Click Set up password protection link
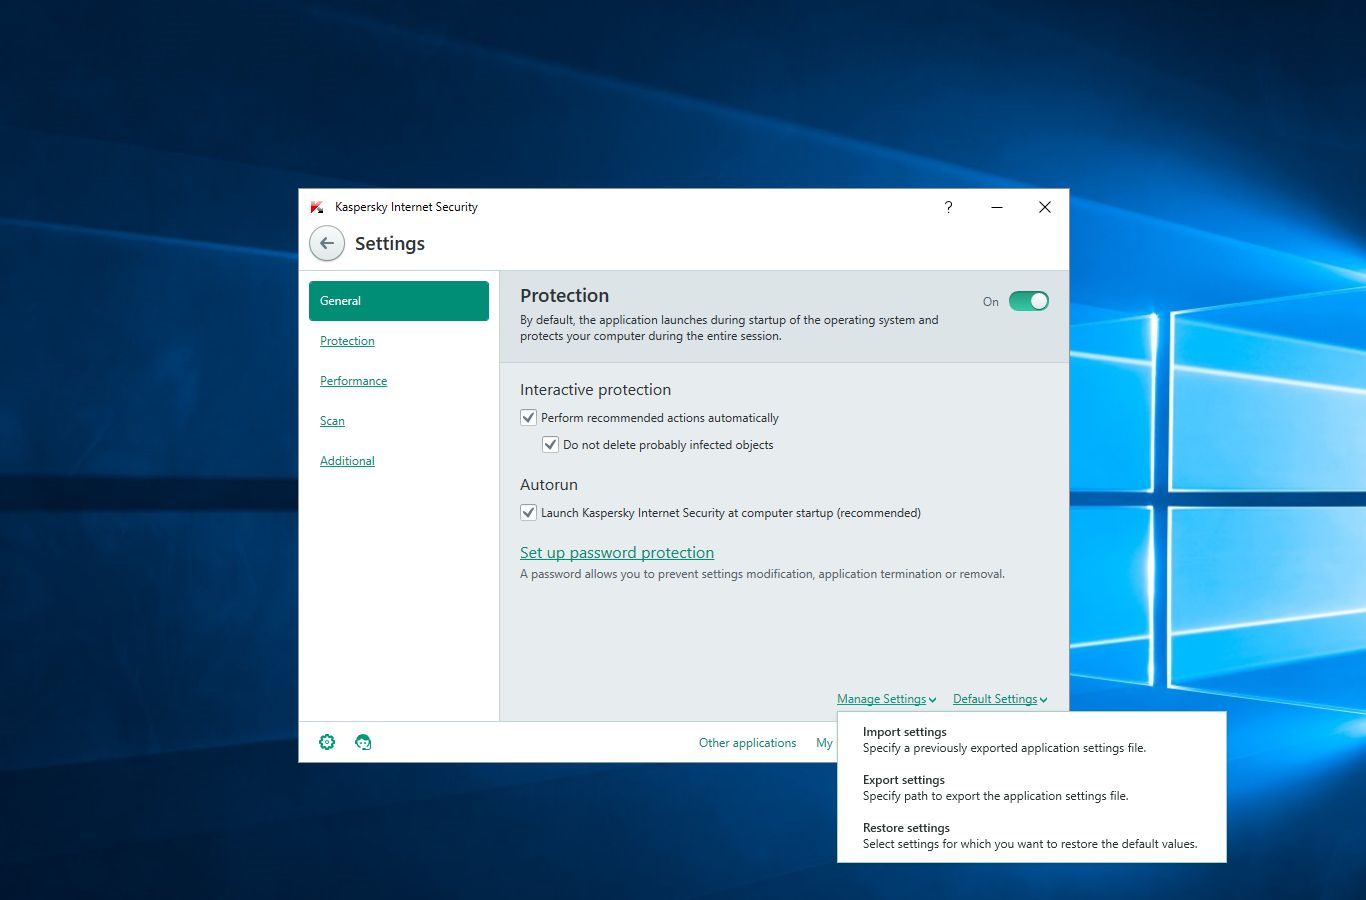The image size is (1366, 900). 617,553
